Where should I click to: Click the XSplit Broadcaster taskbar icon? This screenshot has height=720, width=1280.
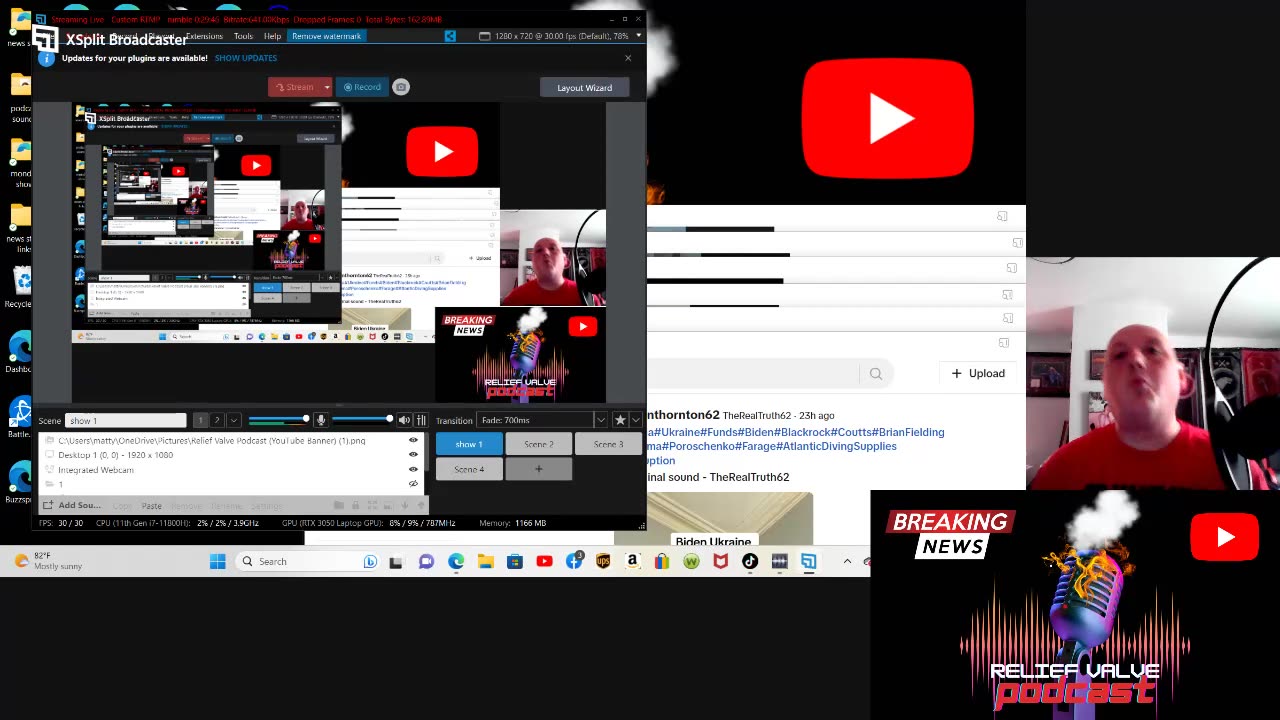pos(809,561)
